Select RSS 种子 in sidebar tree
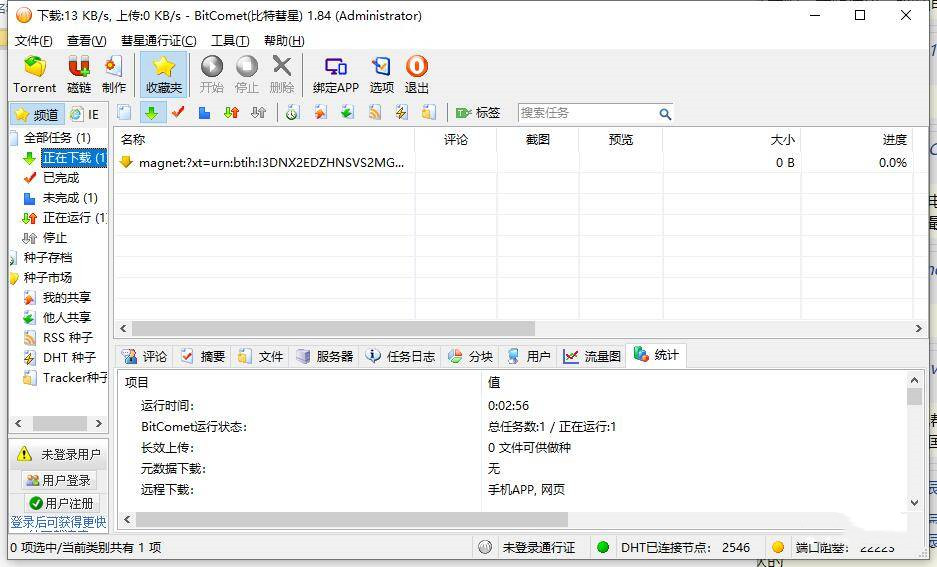Image resolution: width=937 pixels, height=567 pixels. click(x=68, y=338)
